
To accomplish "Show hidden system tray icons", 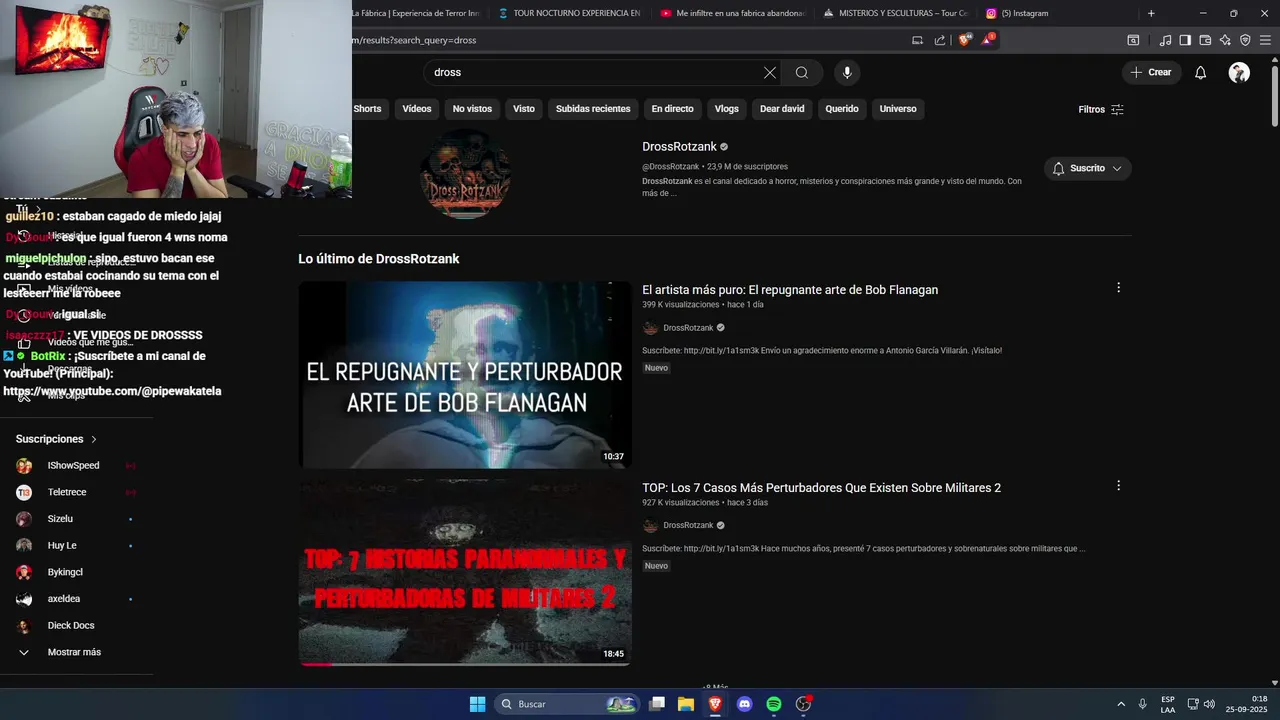I will [1120, 704].
